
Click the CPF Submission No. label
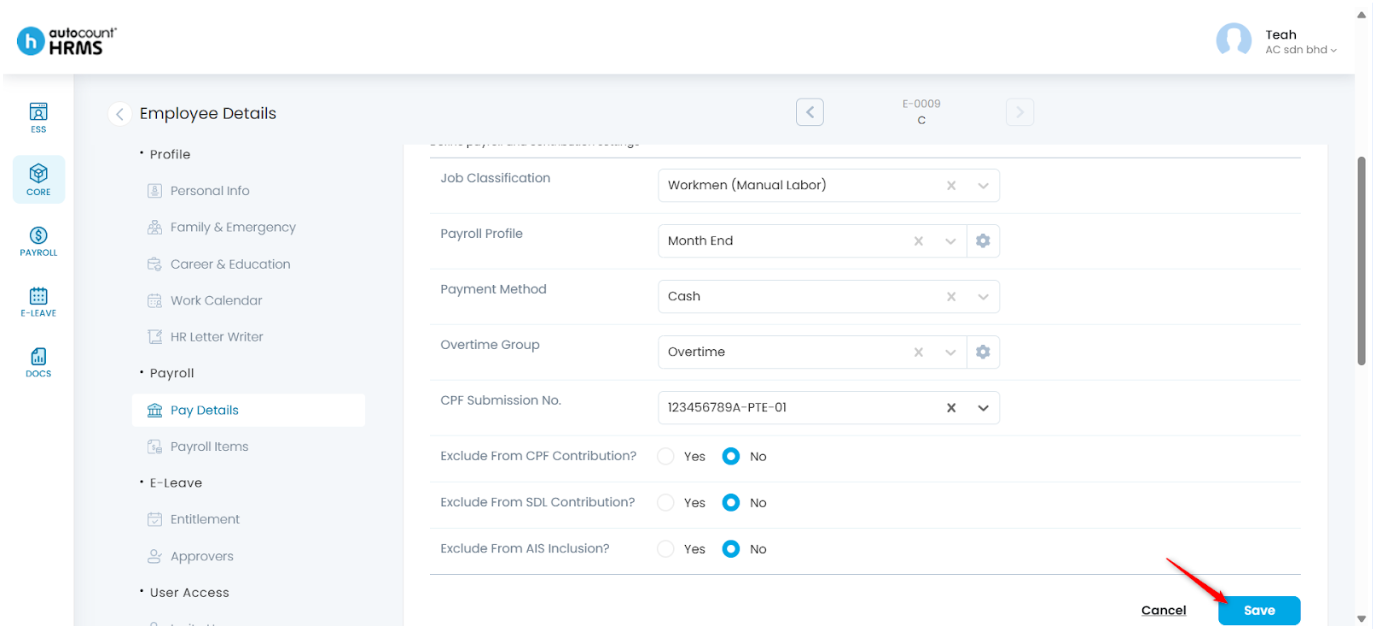click(501, 400)
